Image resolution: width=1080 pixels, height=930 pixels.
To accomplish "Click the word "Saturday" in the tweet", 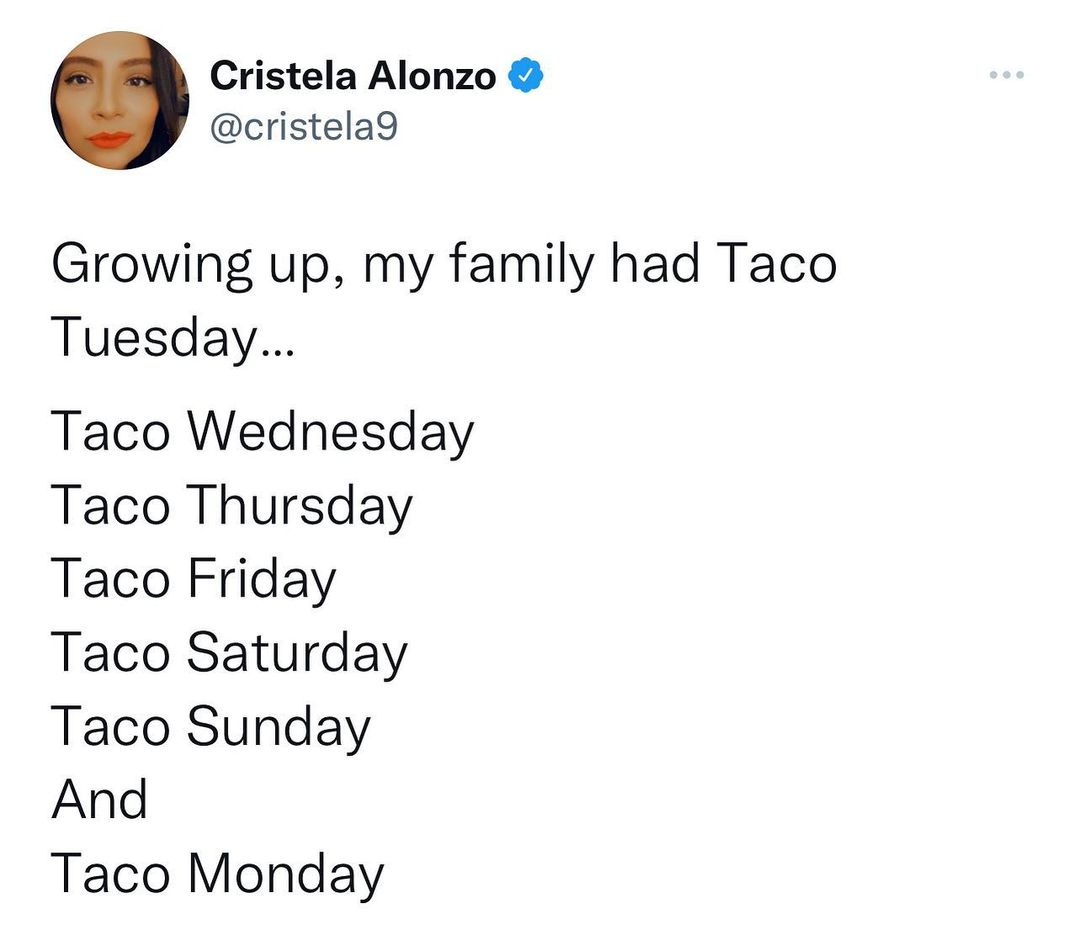I will point(297,653).
